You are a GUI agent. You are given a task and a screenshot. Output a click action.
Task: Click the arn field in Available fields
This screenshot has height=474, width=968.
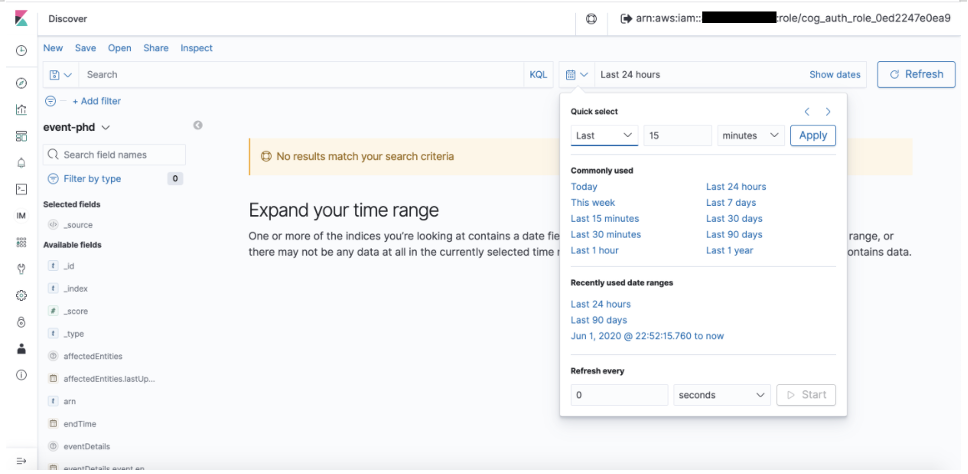[70, 401]
